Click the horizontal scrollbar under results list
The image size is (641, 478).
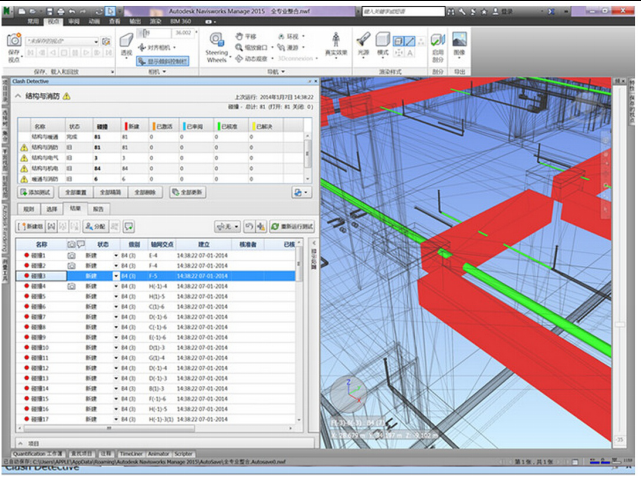point(108,429)
